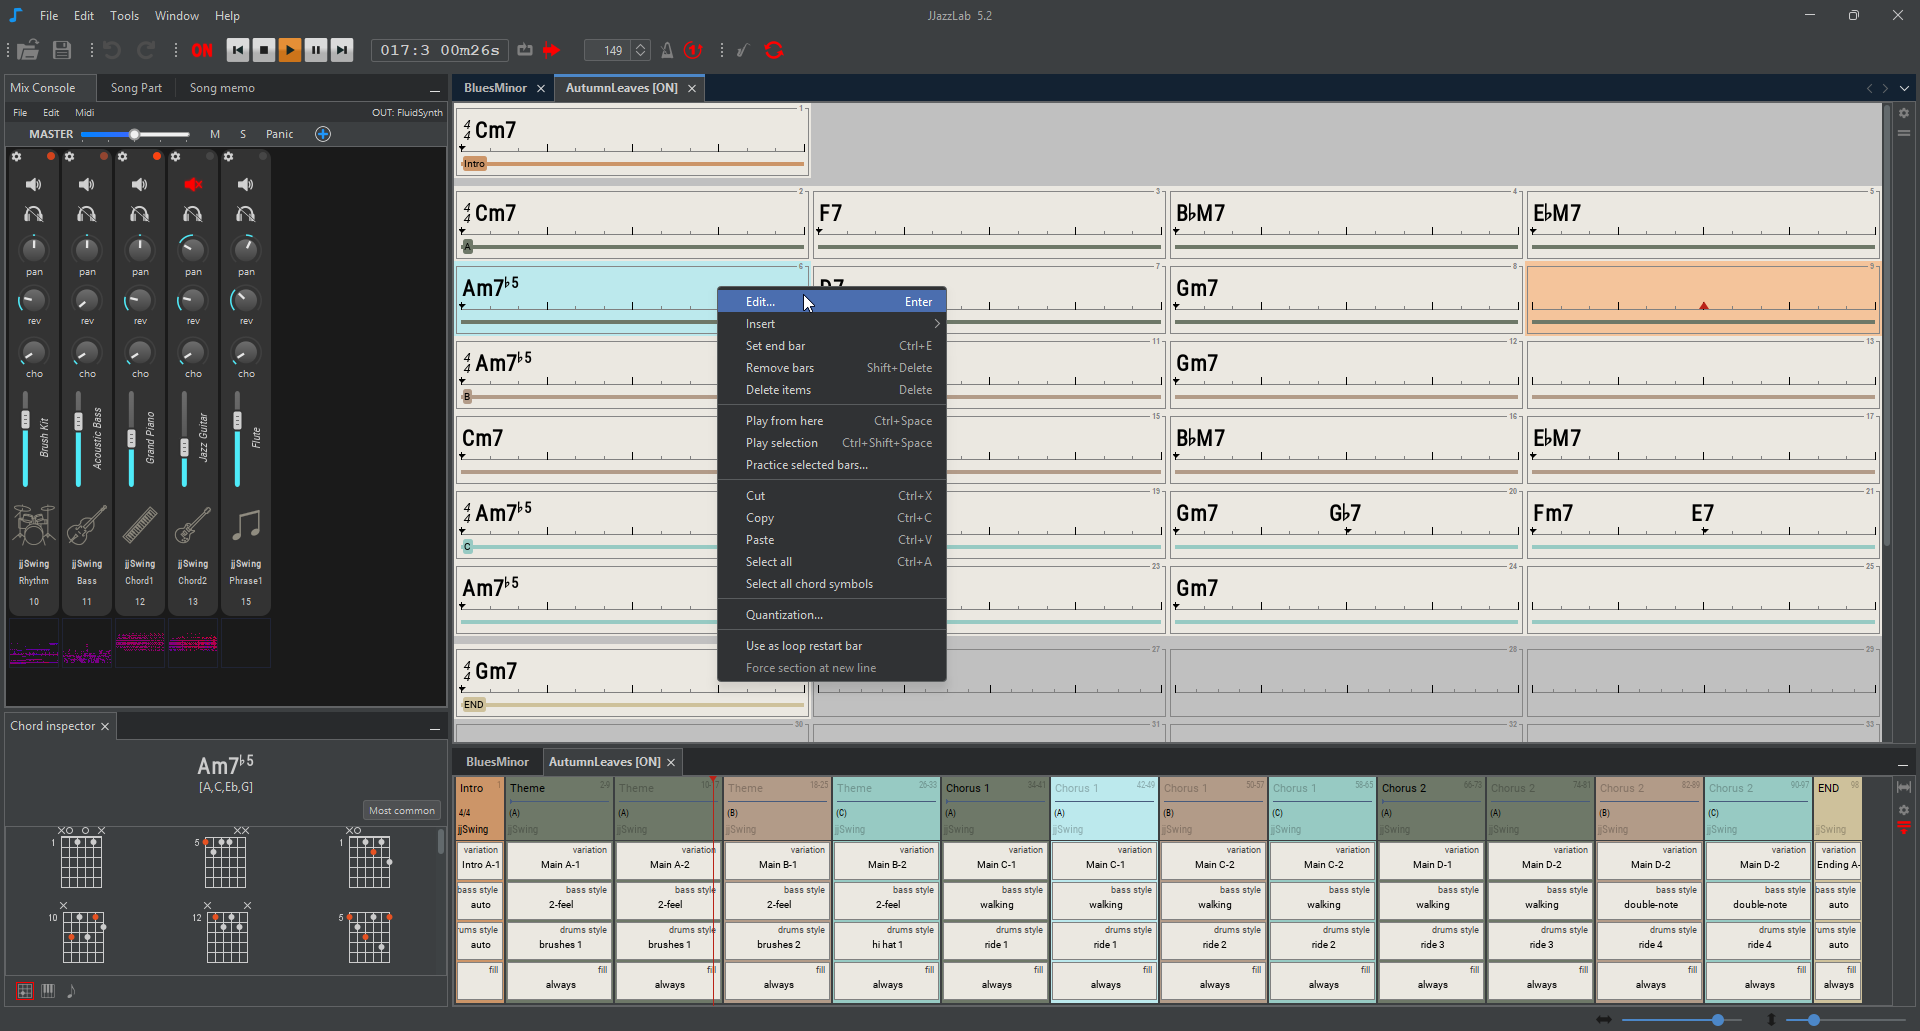Toggle solo headphones on Flute channel

(x=246, y=214)
